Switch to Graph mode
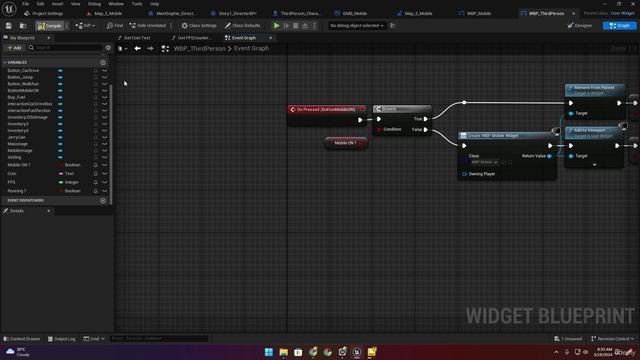The width and height of the screenshot is (640, 360). tap(619, 26)
